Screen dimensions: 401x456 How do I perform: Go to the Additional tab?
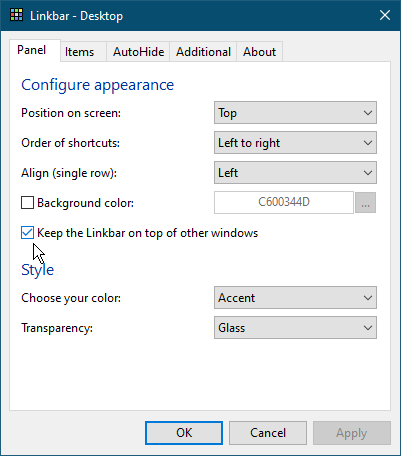203,52
